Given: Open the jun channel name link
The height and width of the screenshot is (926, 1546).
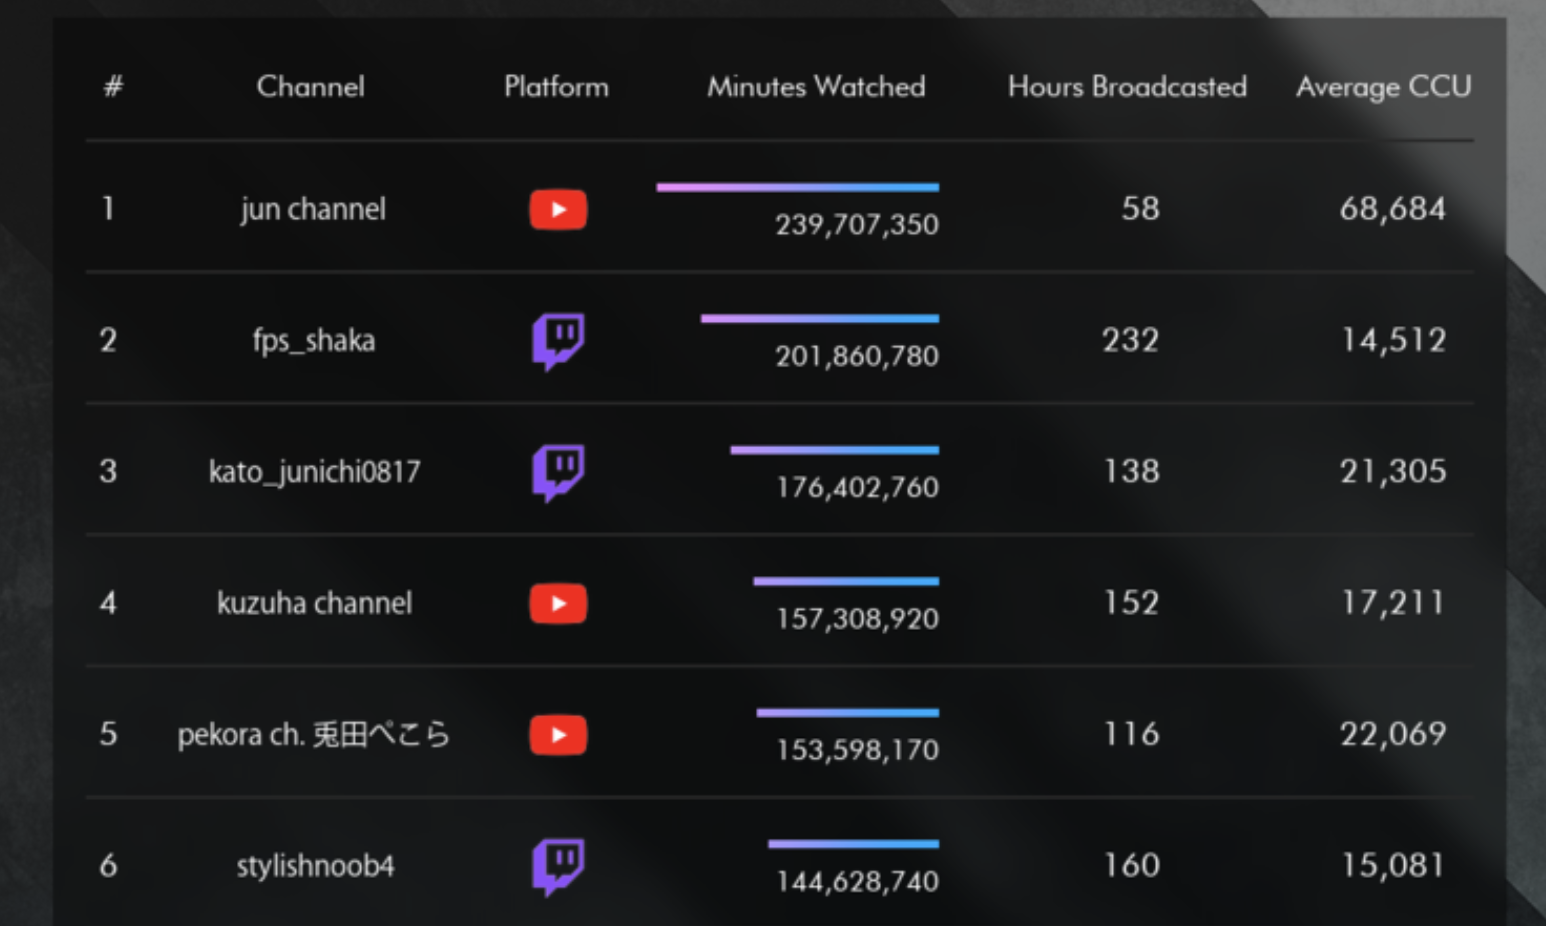Looking at the screenshot, I should point(313,210).
